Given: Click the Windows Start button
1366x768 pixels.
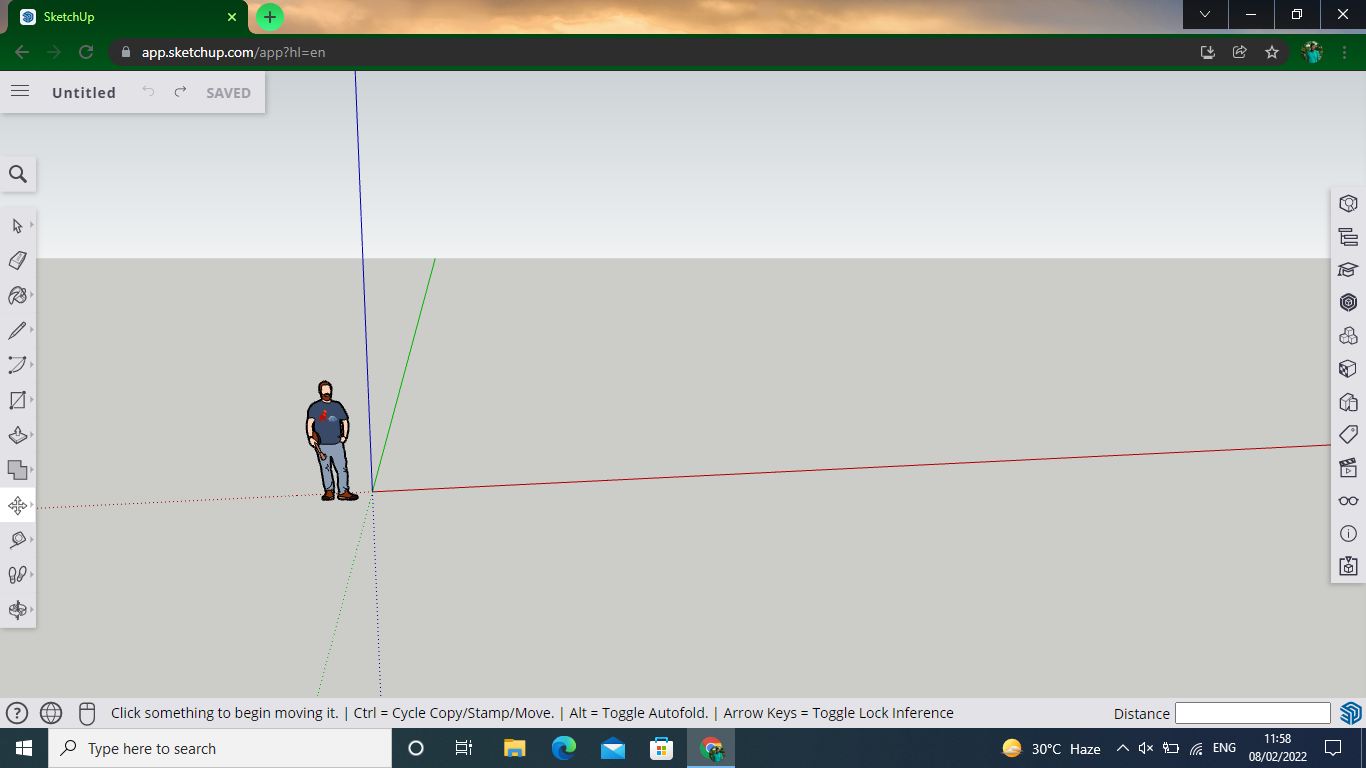Looking at the screenshot, I should tap(23, 748).
